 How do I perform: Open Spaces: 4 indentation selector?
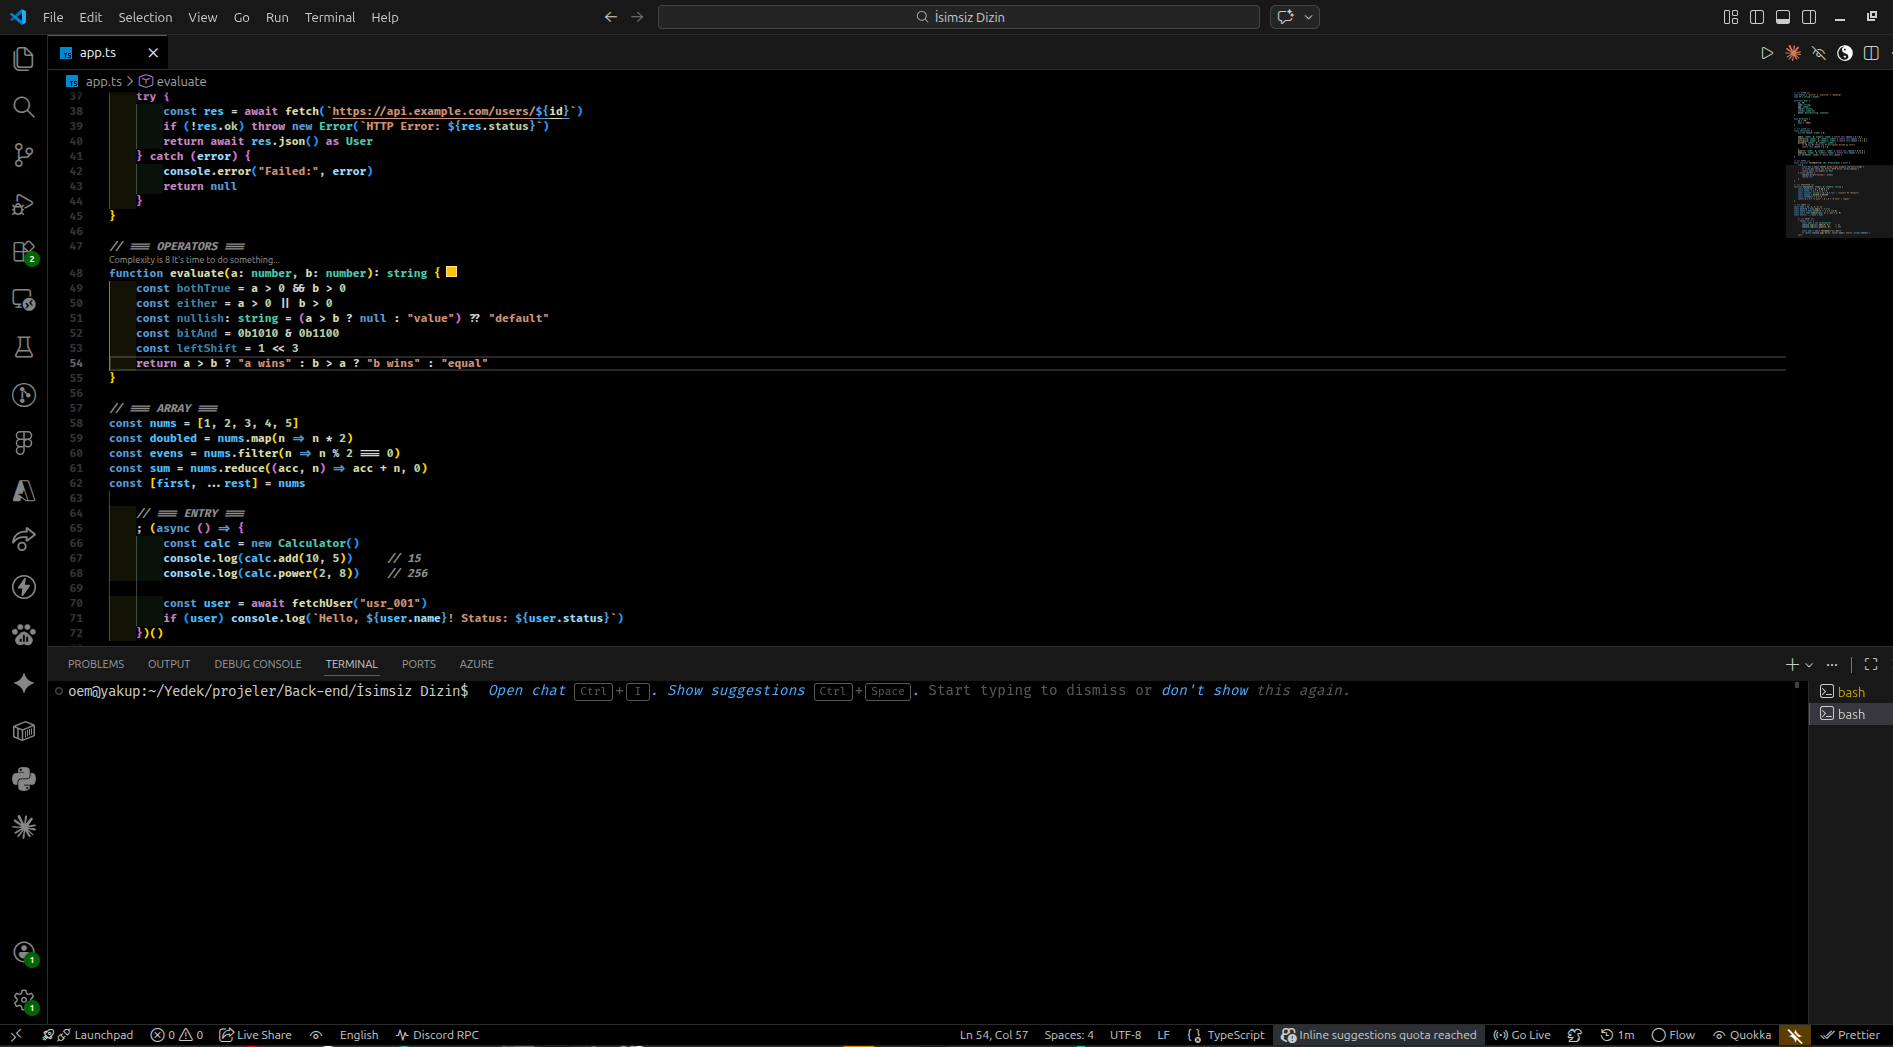click(x=1069, y=1035)
